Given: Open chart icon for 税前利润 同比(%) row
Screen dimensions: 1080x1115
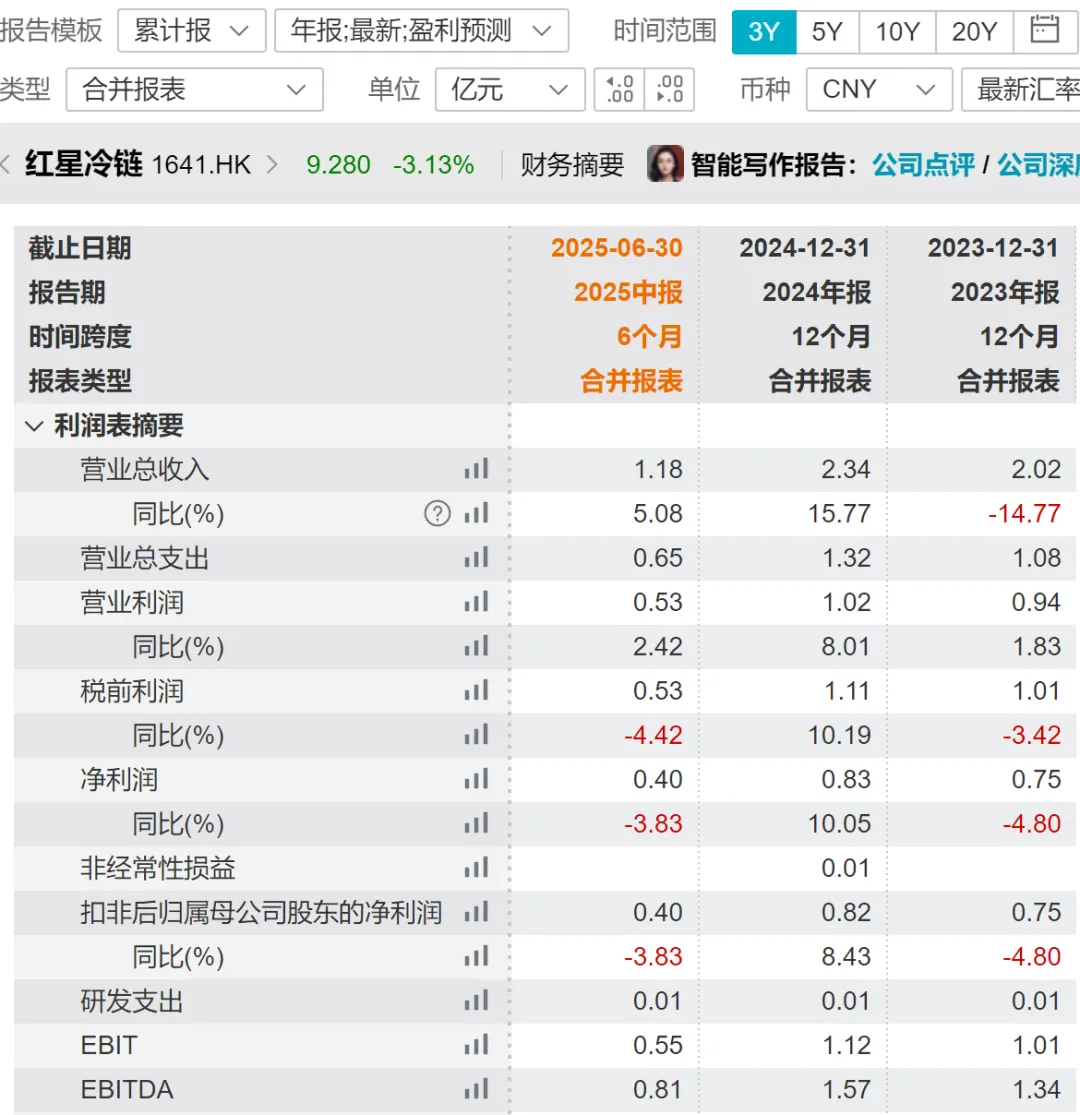Looking at the screenshot, I should [476, 735].
